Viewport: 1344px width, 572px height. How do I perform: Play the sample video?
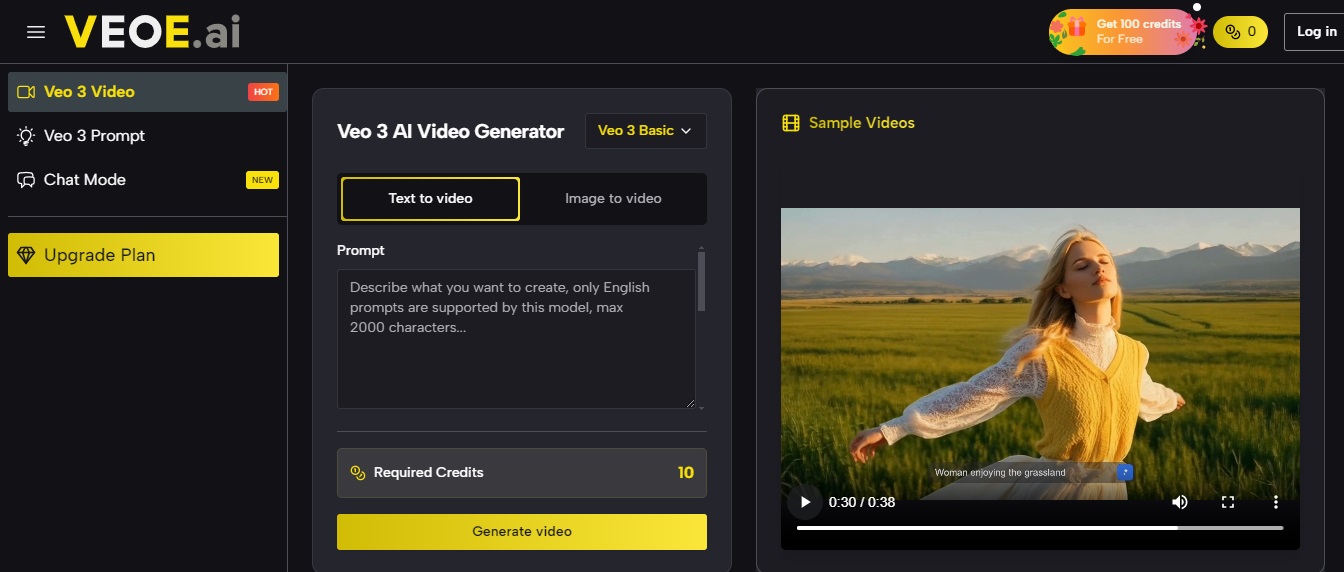click(805, 502)
